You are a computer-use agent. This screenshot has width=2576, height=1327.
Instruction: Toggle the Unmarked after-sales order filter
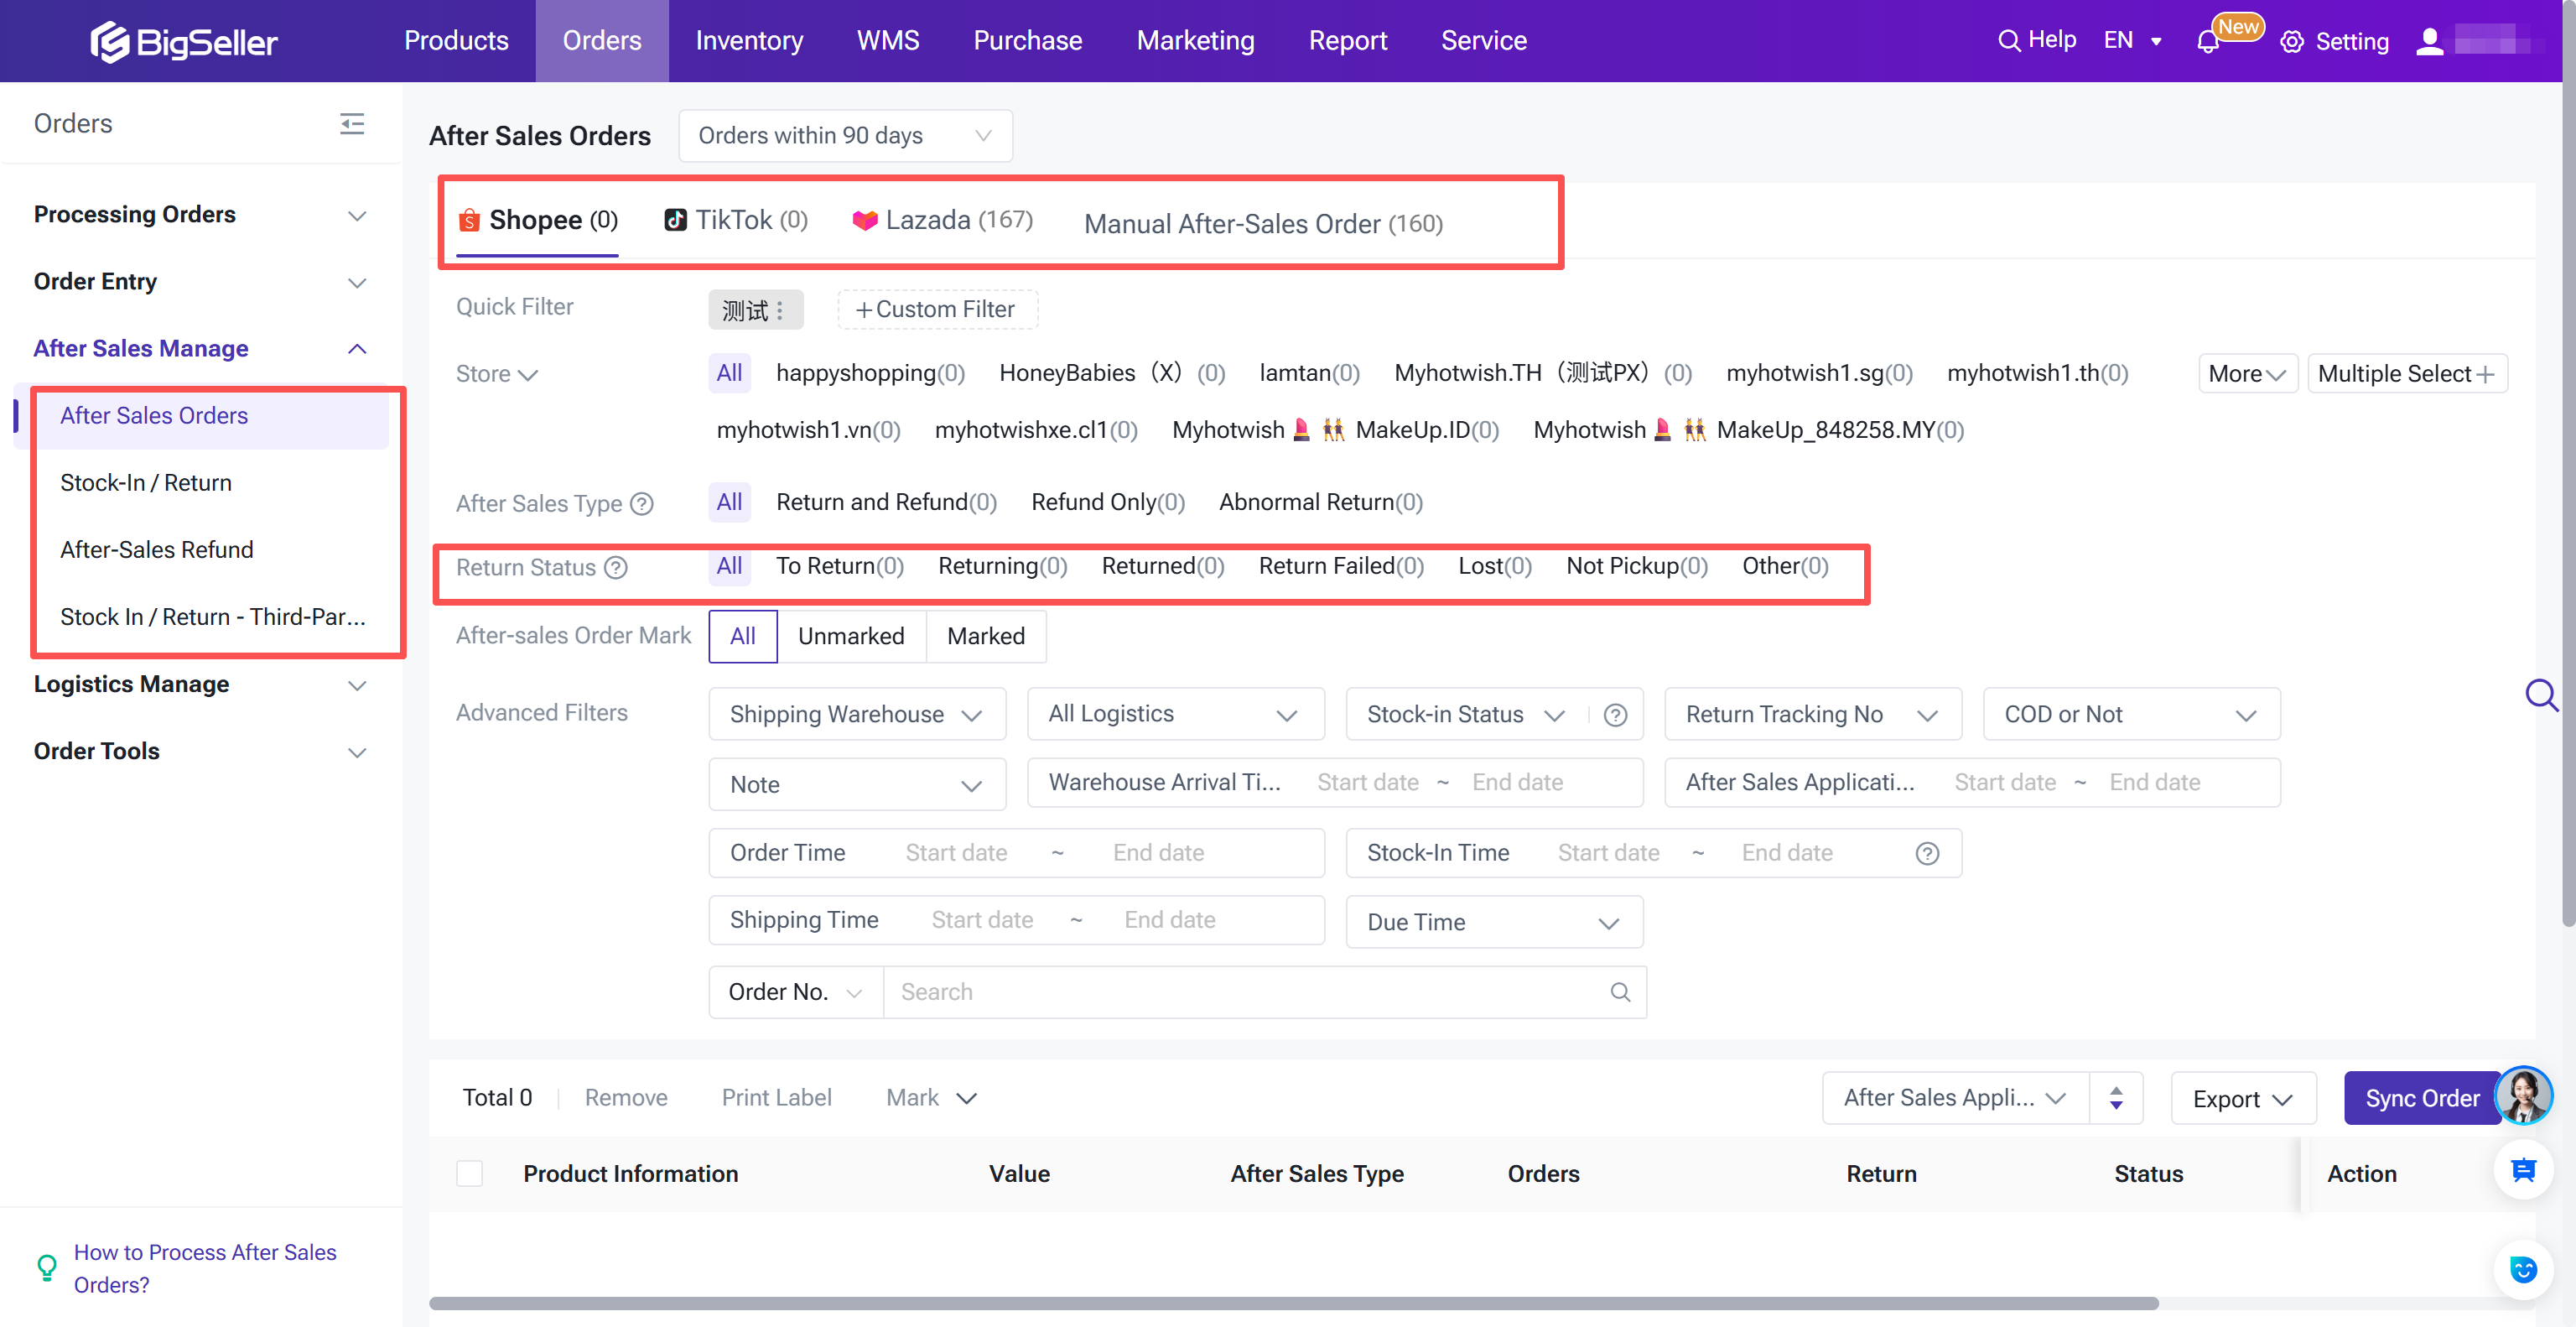850,636
